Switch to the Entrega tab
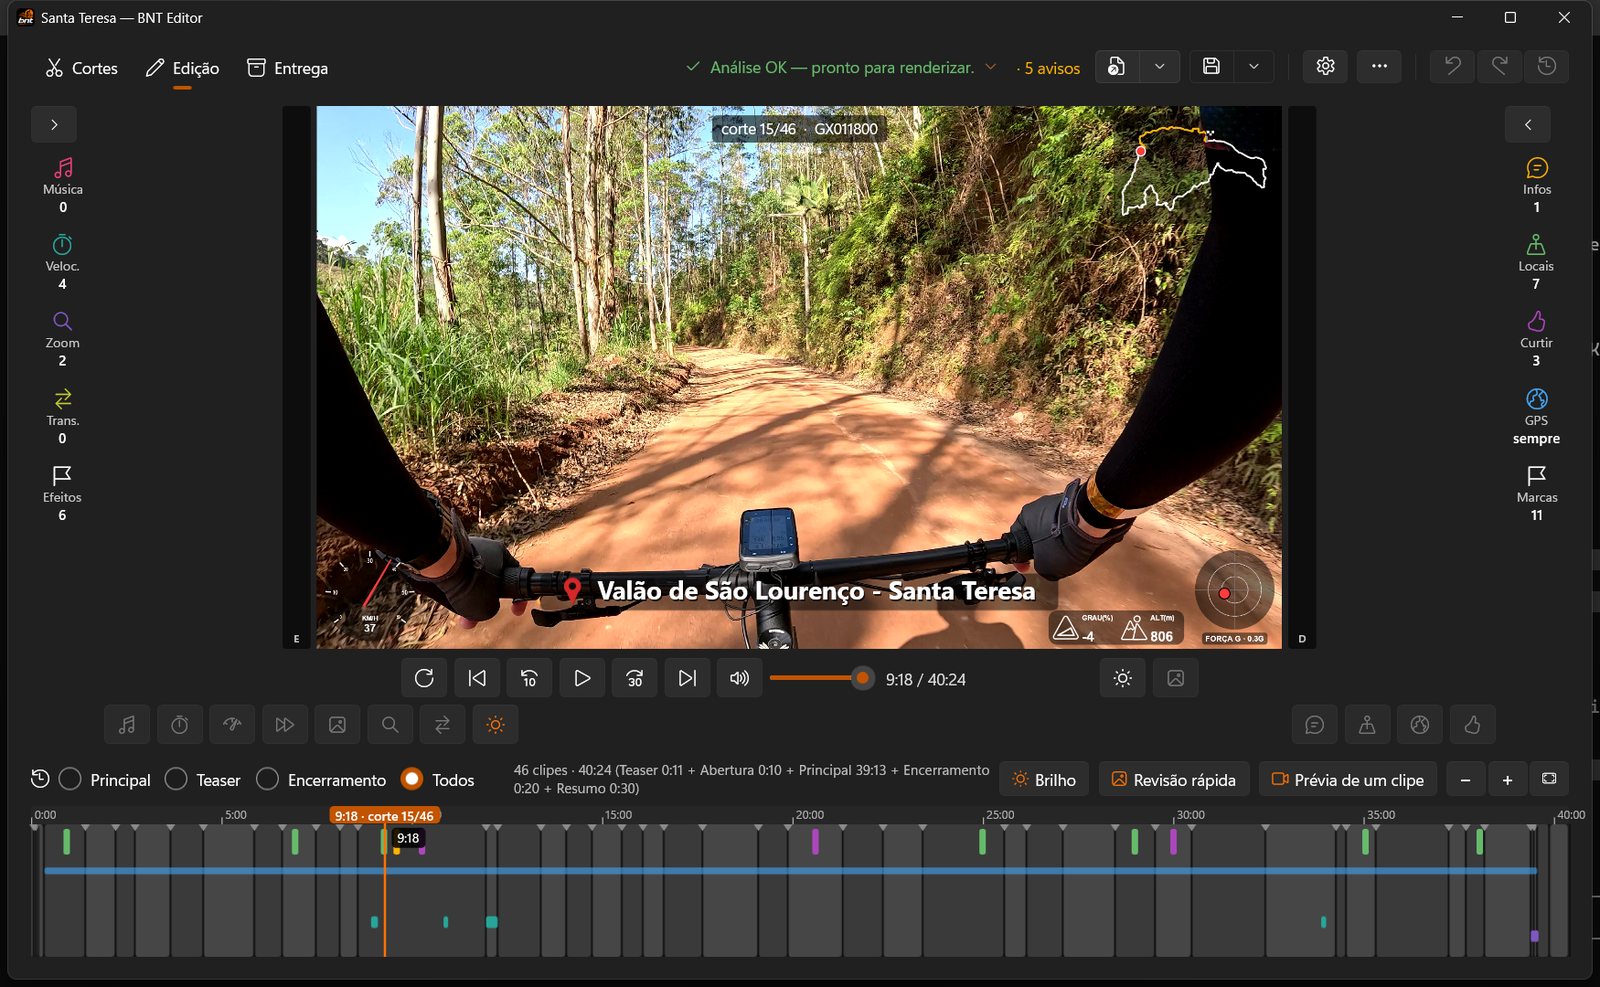This screenshot has width=1600, height=987. point(288,68)
